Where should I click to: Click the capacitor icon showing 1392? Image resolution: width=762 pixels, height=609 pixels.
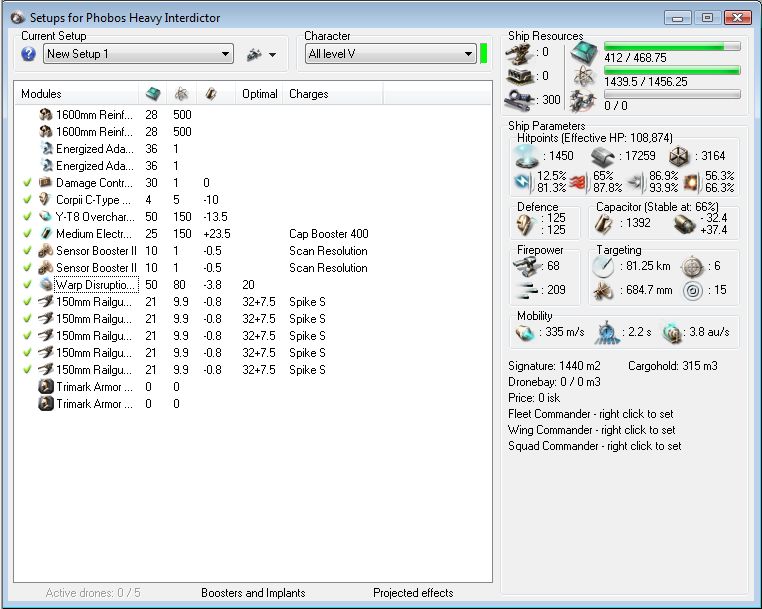(x=604, y=223)
